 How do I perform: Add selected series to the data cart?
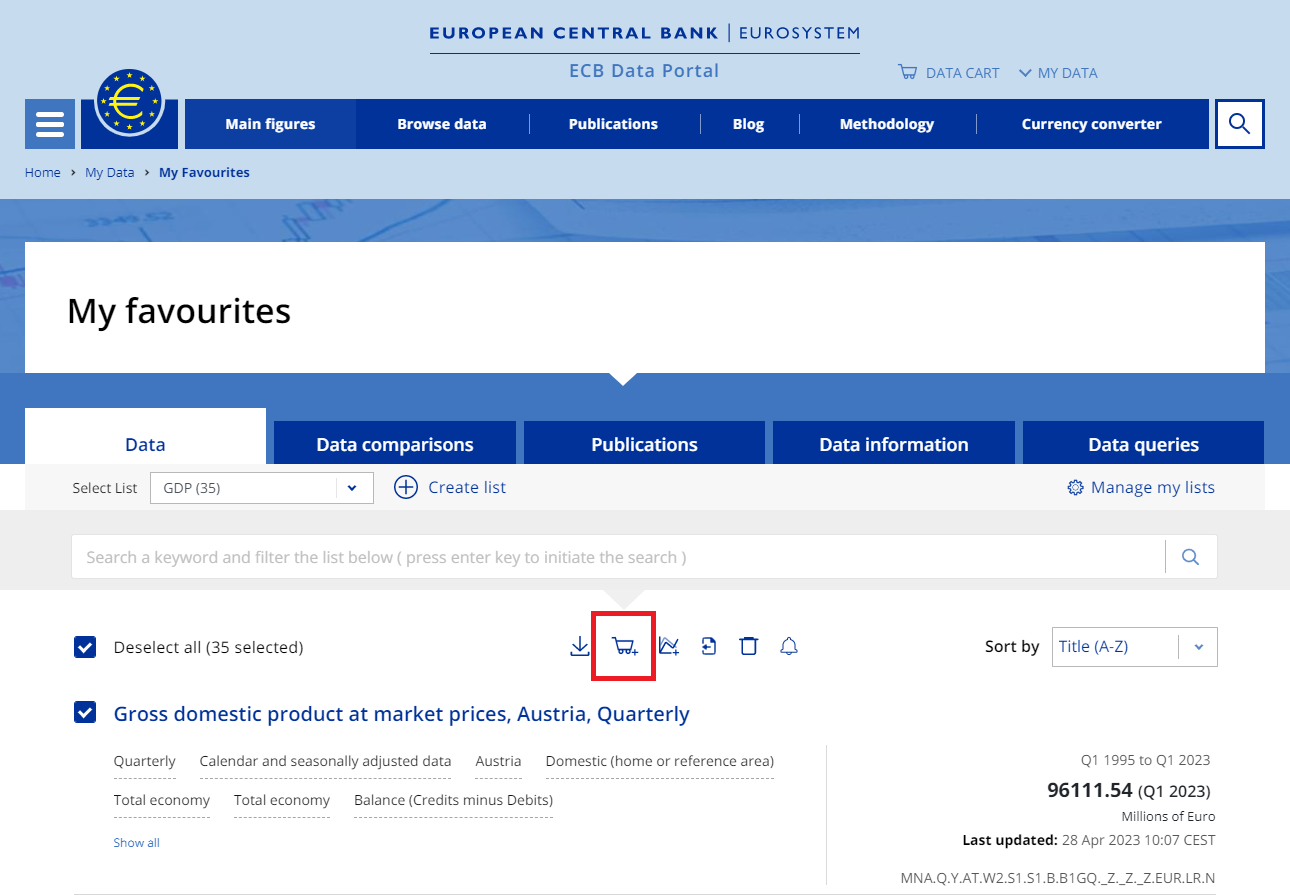[623, 646]
